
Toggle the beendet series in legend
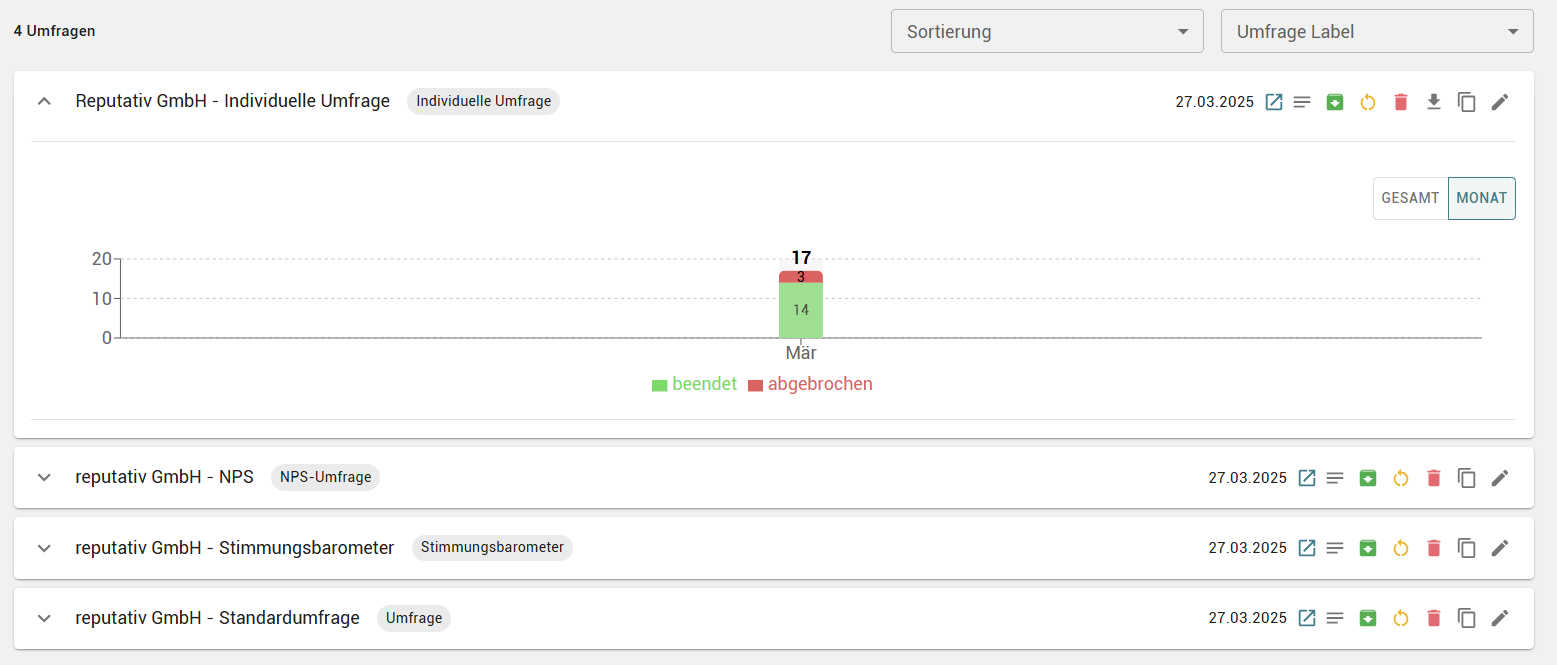click(x=694, y=385)
